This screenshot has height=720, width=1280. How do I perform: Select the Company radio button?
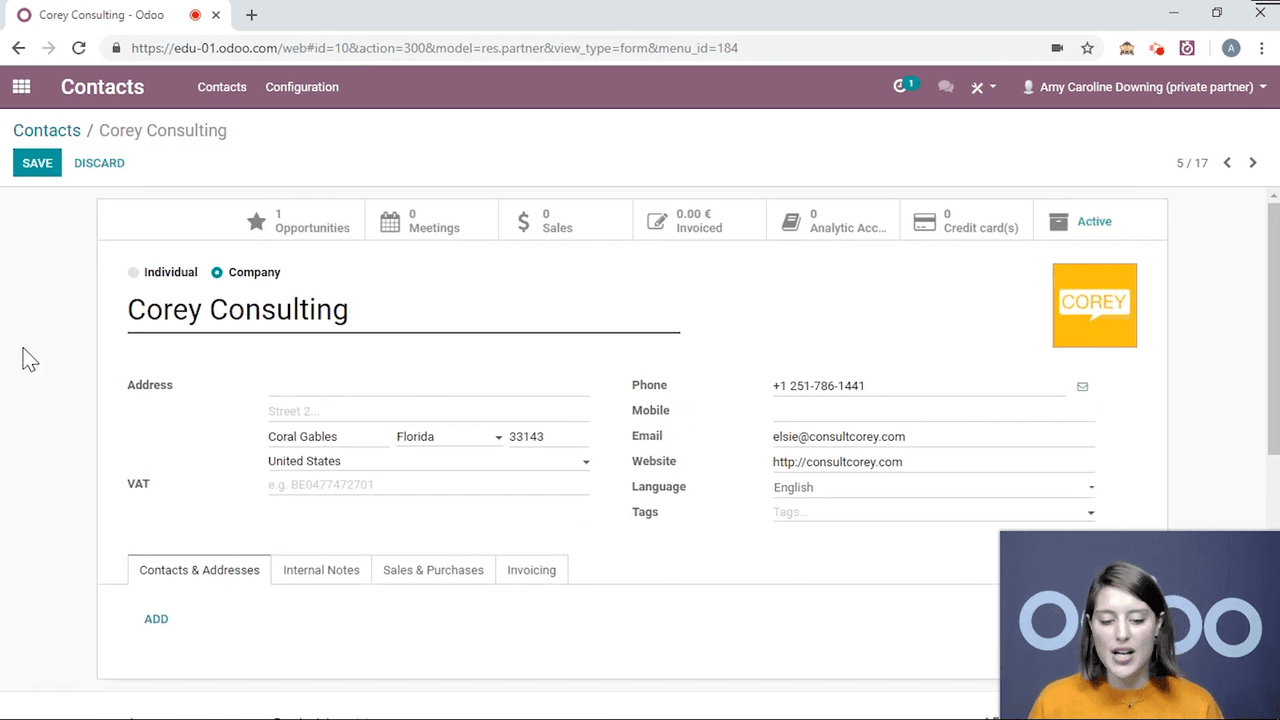(x=217, y=272)
